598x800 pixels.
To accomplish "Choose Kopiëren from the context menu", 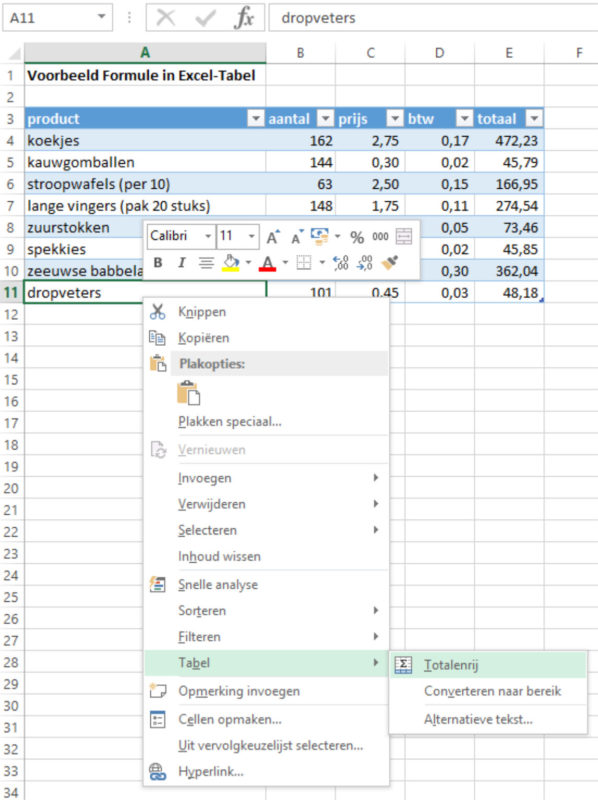I will point(265,338).
